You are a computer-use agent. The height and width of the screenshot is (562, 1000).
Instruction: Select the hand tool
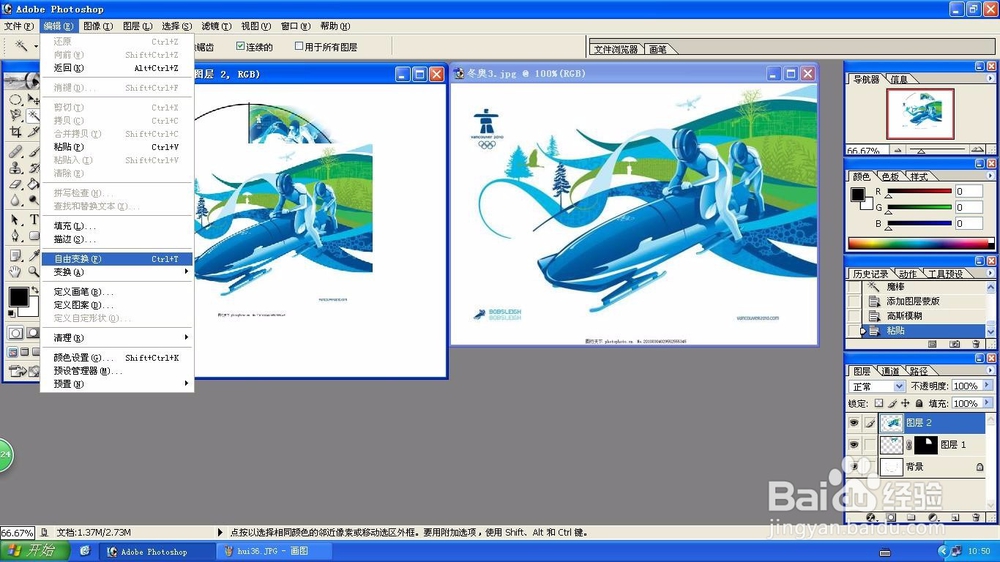click(x=15, y=272)
